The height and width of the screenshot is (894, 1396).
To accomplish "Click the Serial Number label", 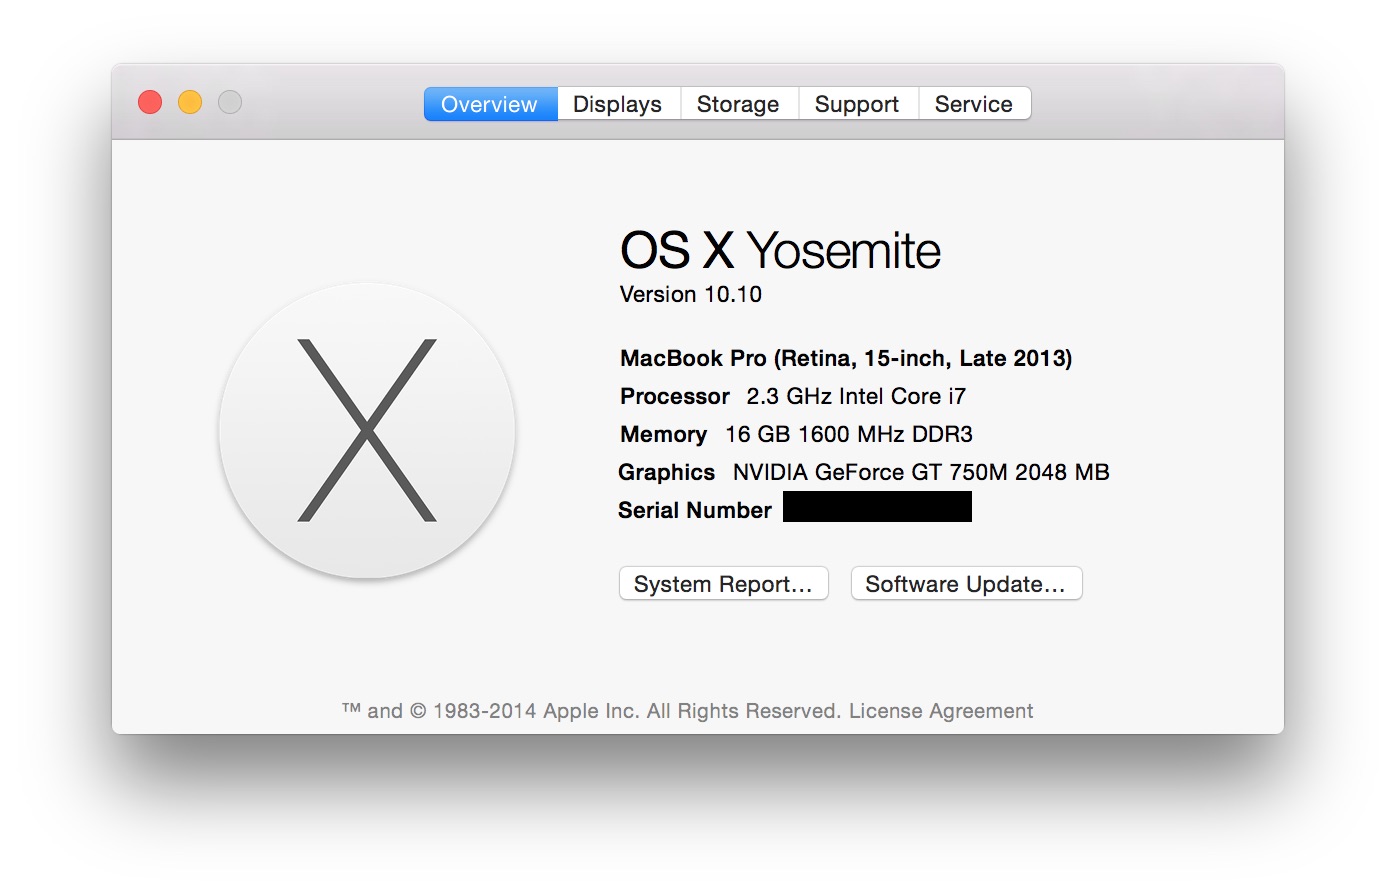I will point(695,510).
